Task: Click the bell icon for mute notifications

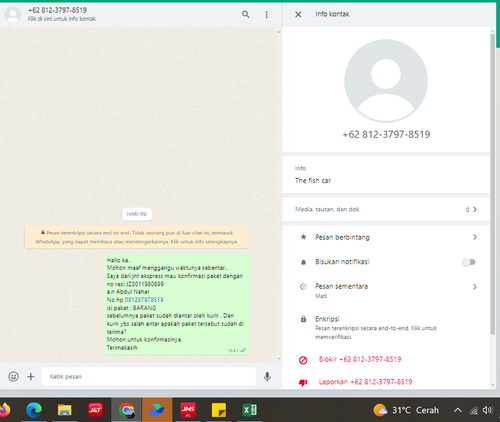Action: tap(303, 262)
